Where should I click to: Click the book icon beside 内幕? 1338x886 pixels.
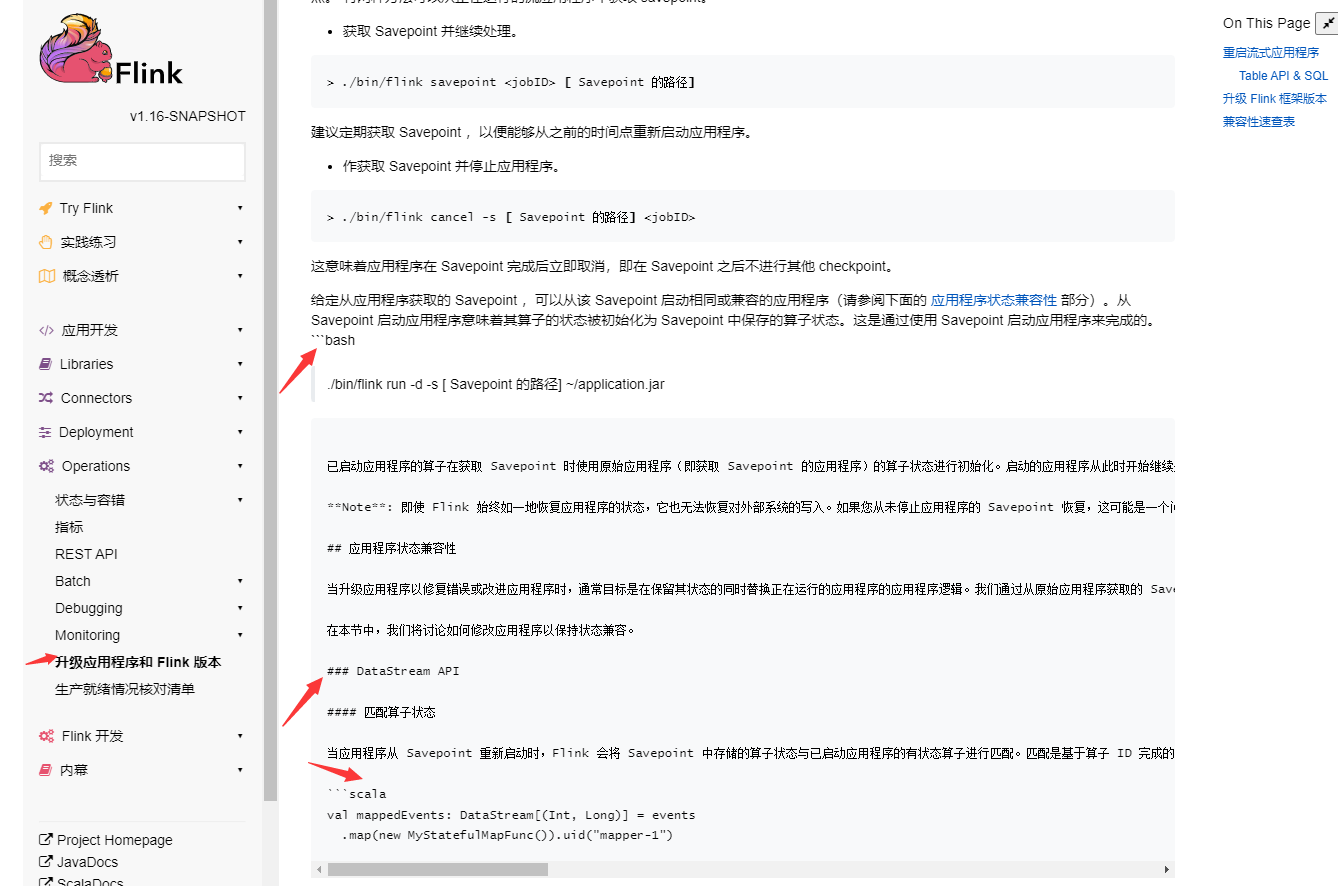point(46,770)
